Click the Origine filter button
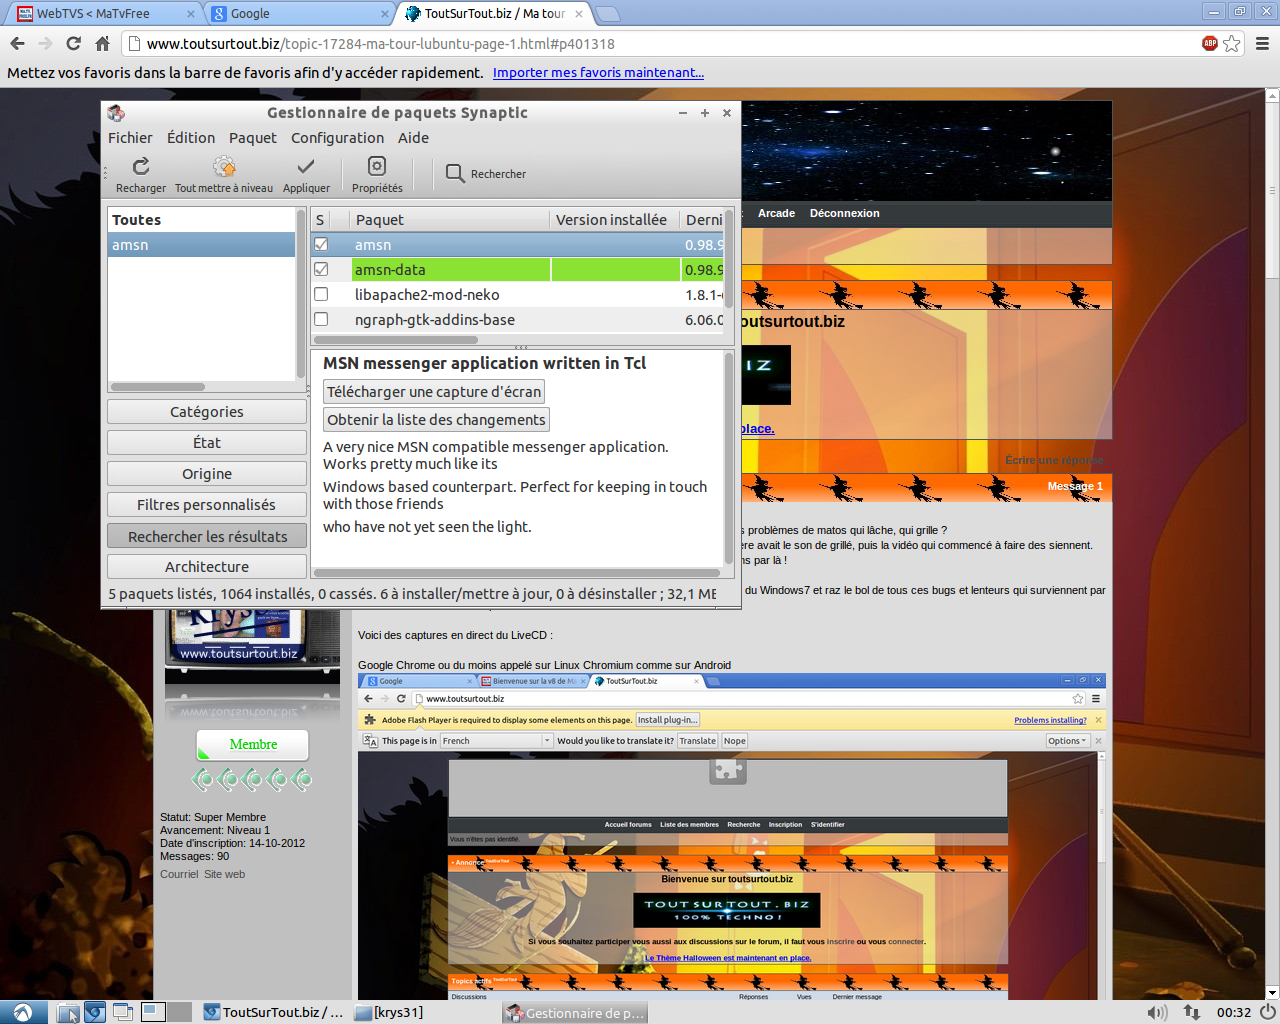This screenshot has height=1024, width=1280. (207, 473)
